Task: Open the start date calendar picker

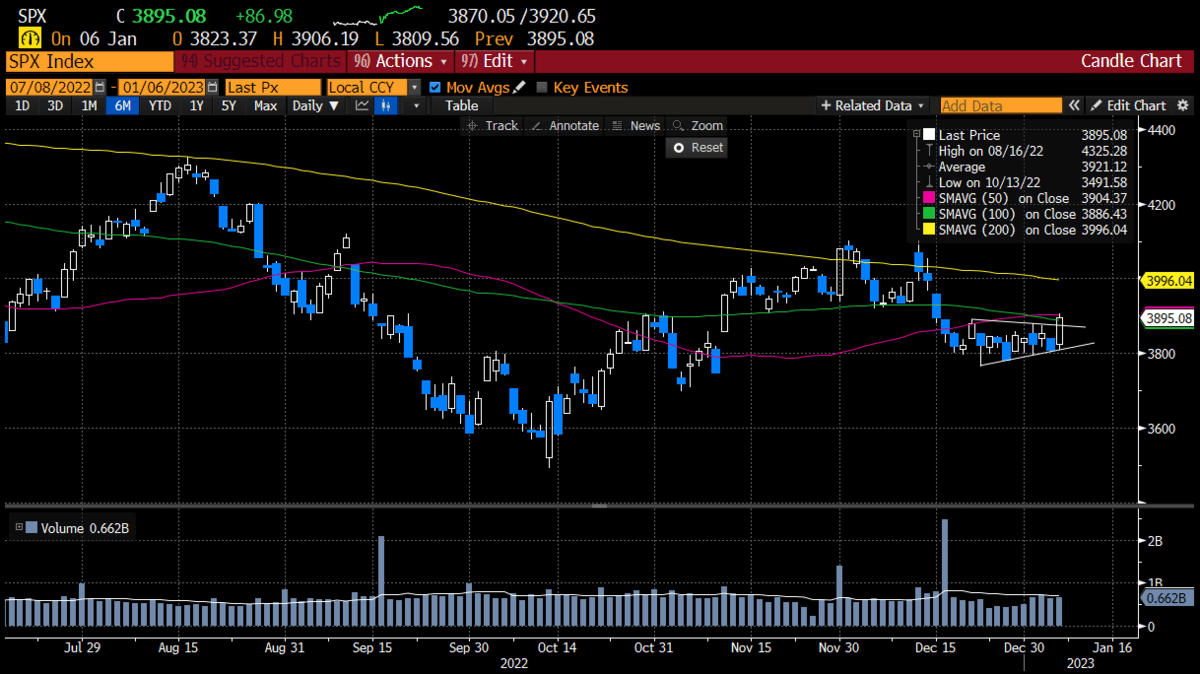Action: tap(99, 87)
